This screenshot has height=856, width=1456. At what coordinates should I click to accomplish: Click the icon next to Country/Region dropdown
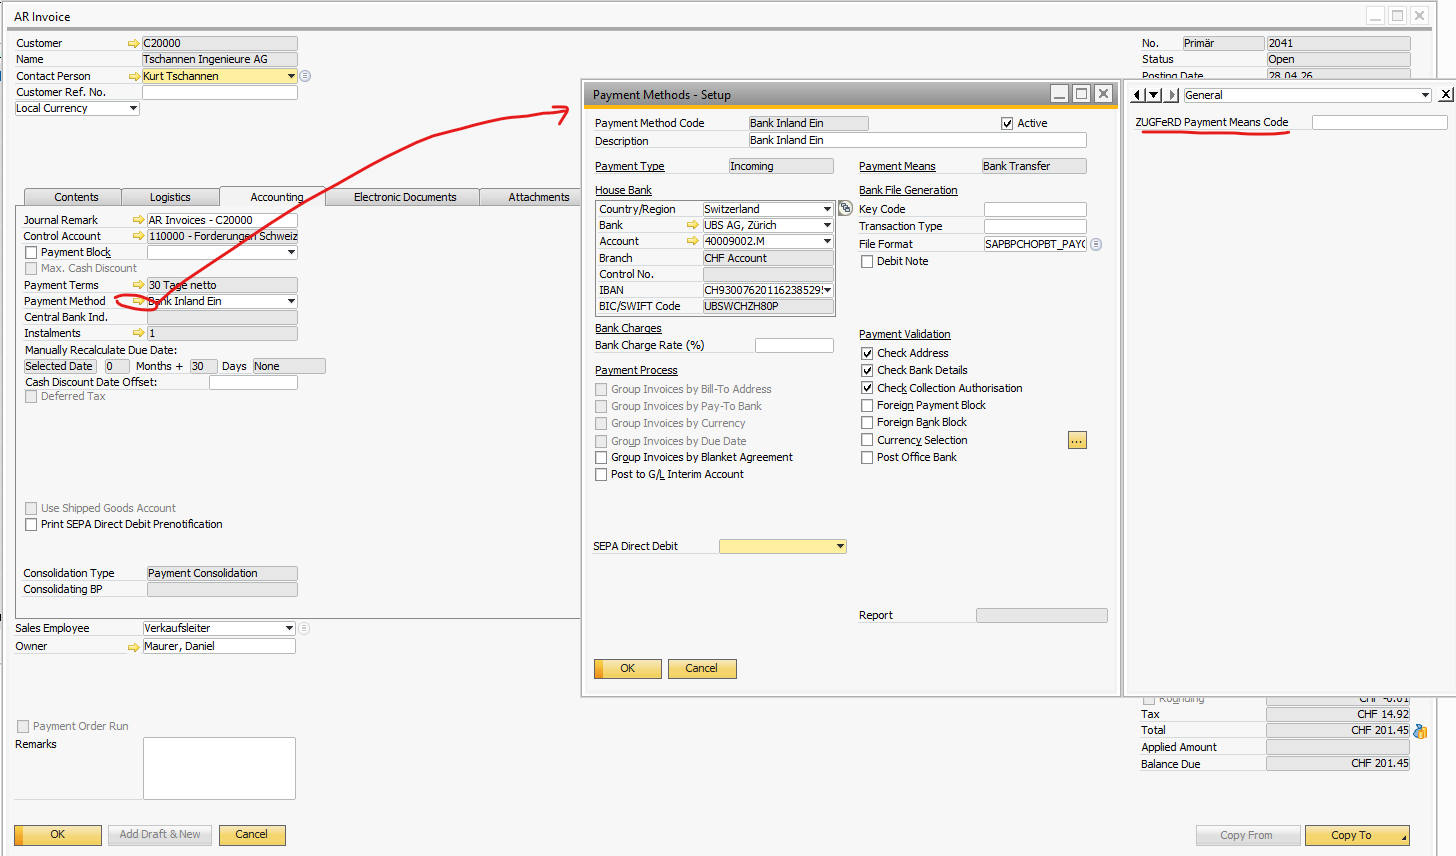[x=845, y=208]
